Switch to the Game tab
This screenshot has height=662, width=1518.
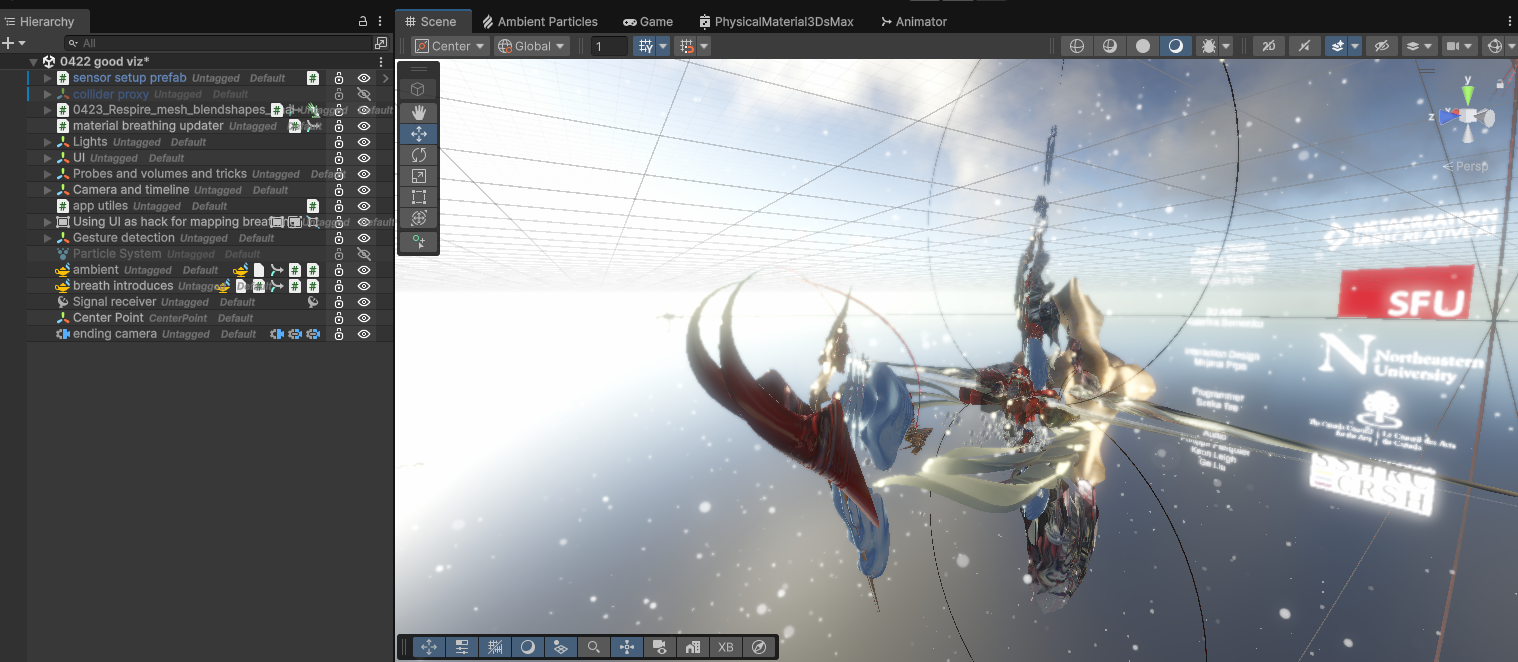648,21
